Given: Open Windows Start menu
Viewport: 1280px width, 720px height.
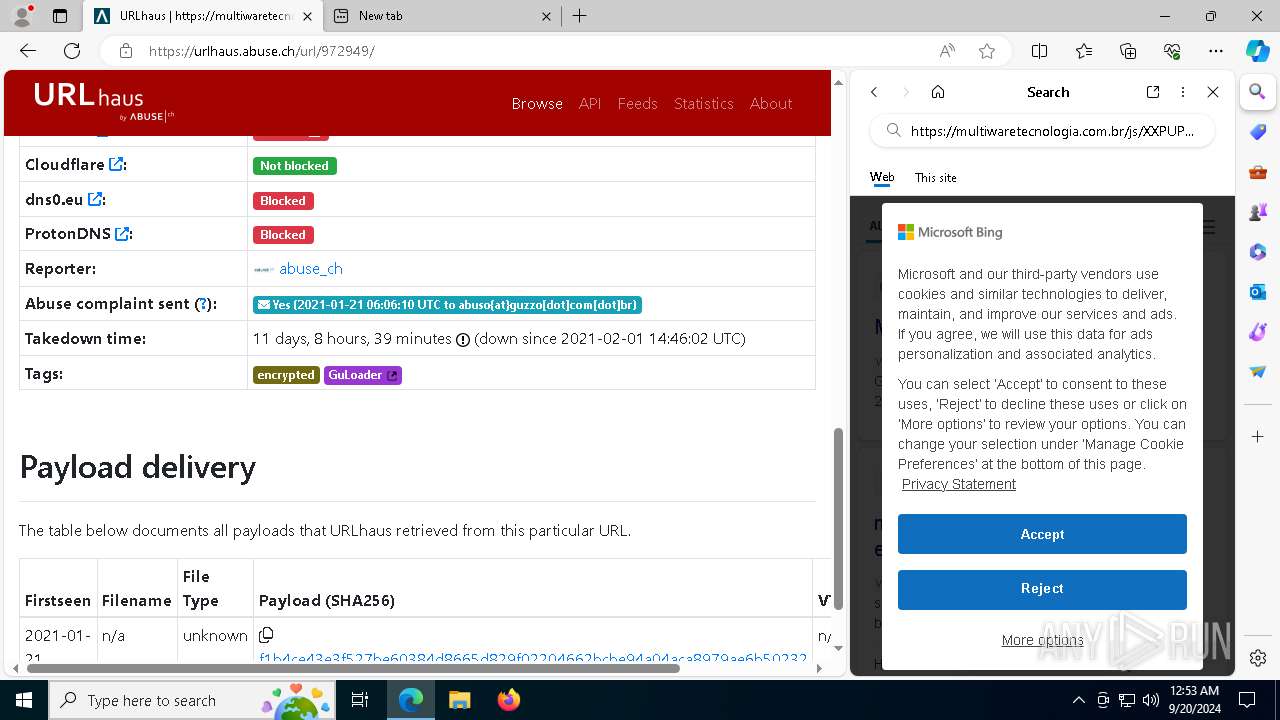Looking at the screenshot, I should click(x=24, y=700).
